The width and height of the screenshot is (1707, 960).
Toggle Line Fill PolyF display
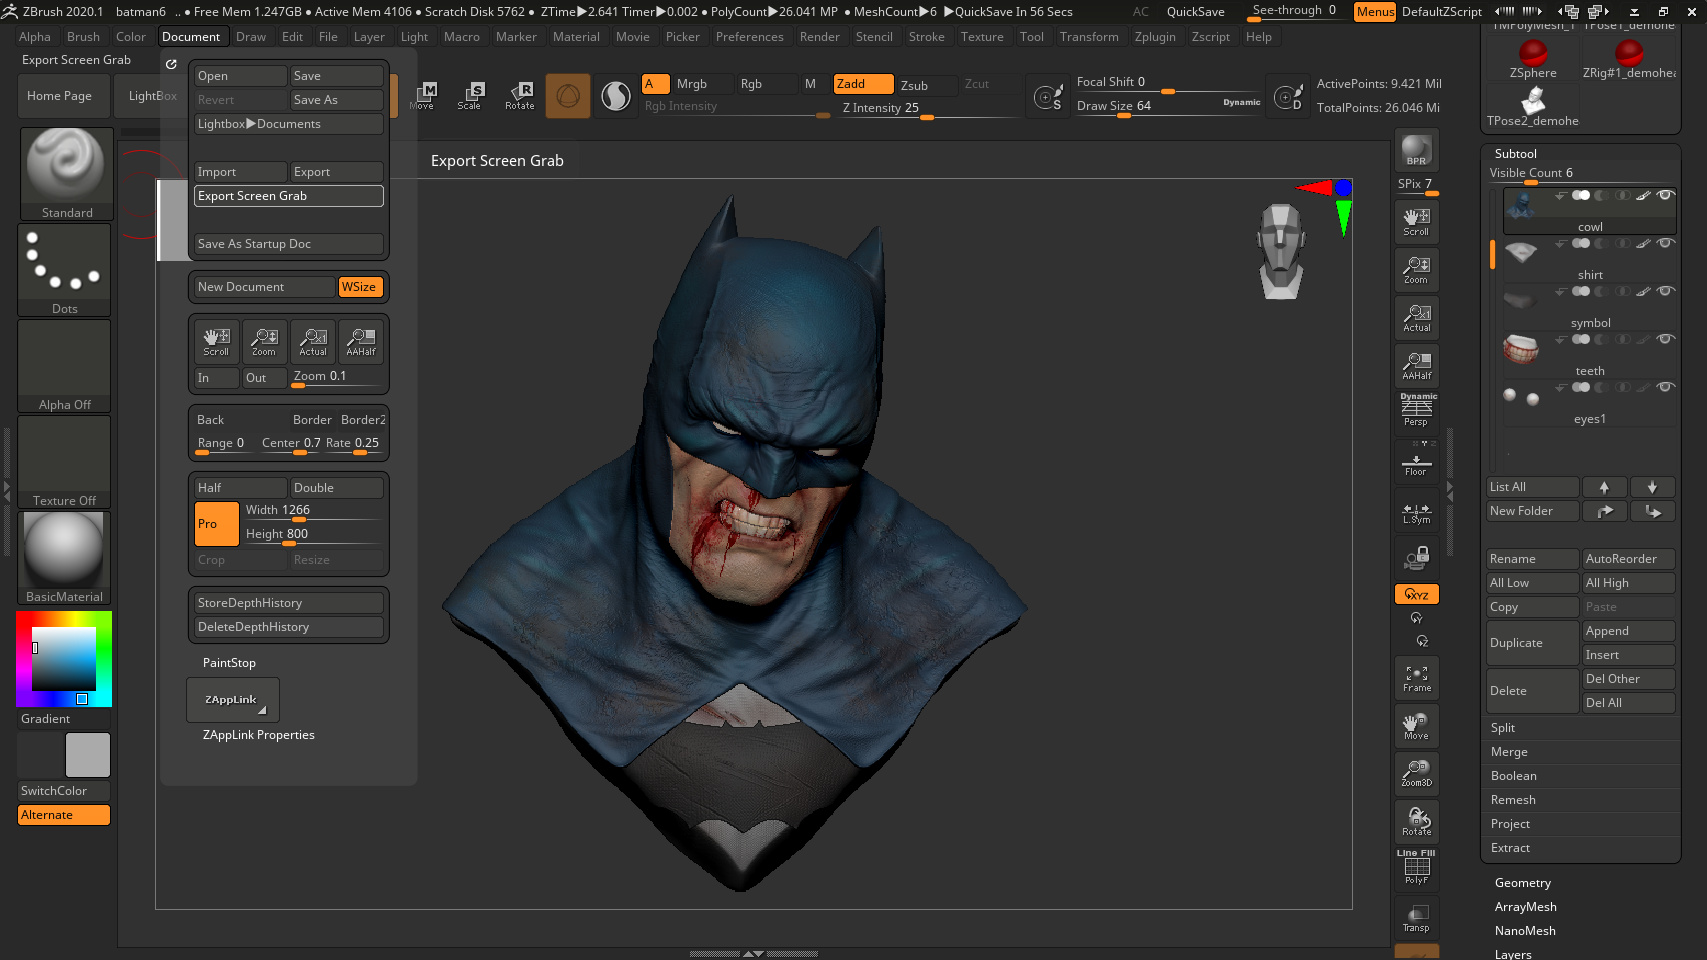point(1416,868)
